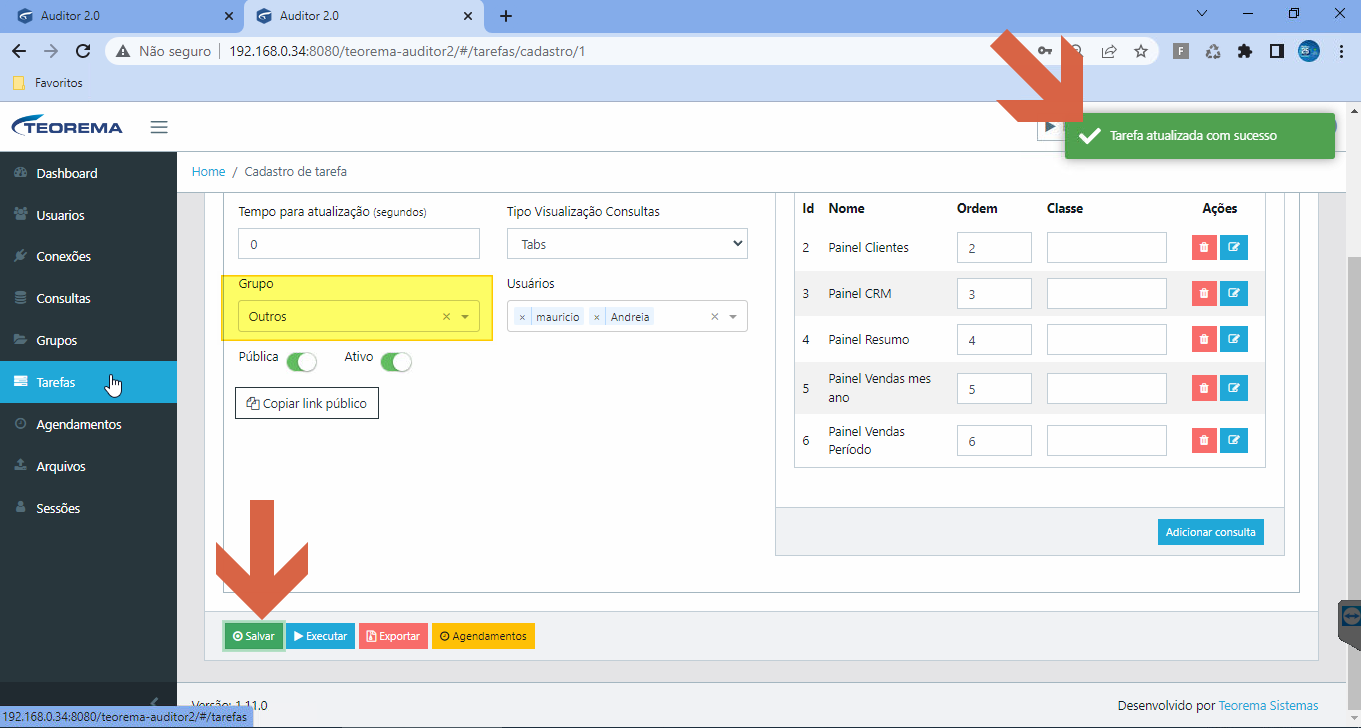This screenshot has width=1361, height=728.
Task: Open Arquivos in sidebar
Action: pos(88,466)
